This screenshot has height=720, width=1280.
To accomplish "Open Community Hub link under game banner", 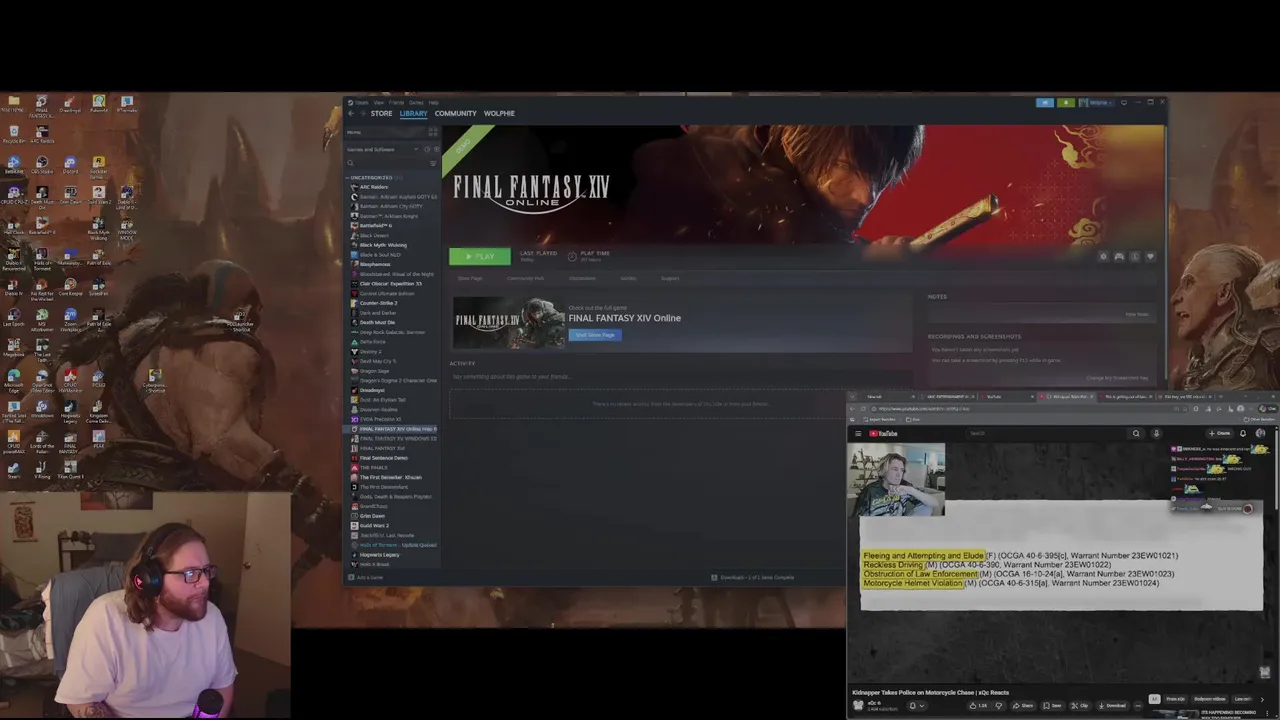I will (525, 278).
